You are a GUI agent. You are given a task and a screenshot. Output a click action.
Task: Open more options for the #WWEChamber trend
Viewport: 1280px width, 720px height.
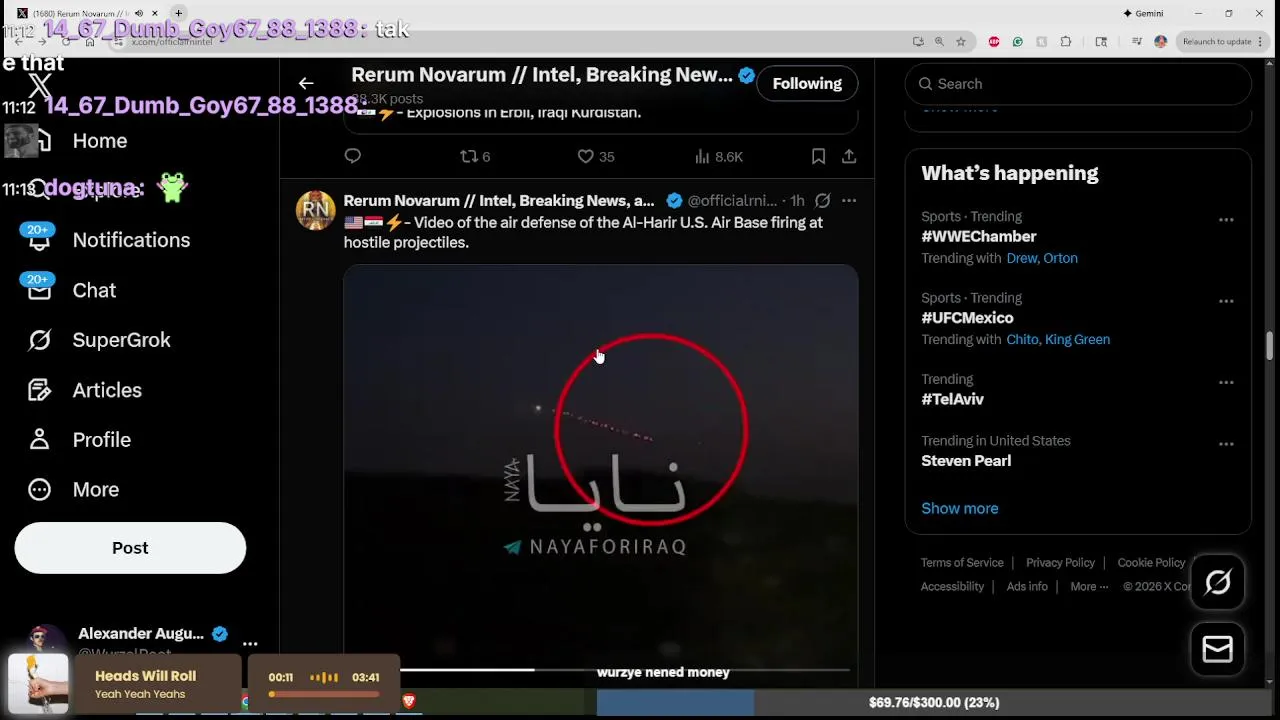1226,220
